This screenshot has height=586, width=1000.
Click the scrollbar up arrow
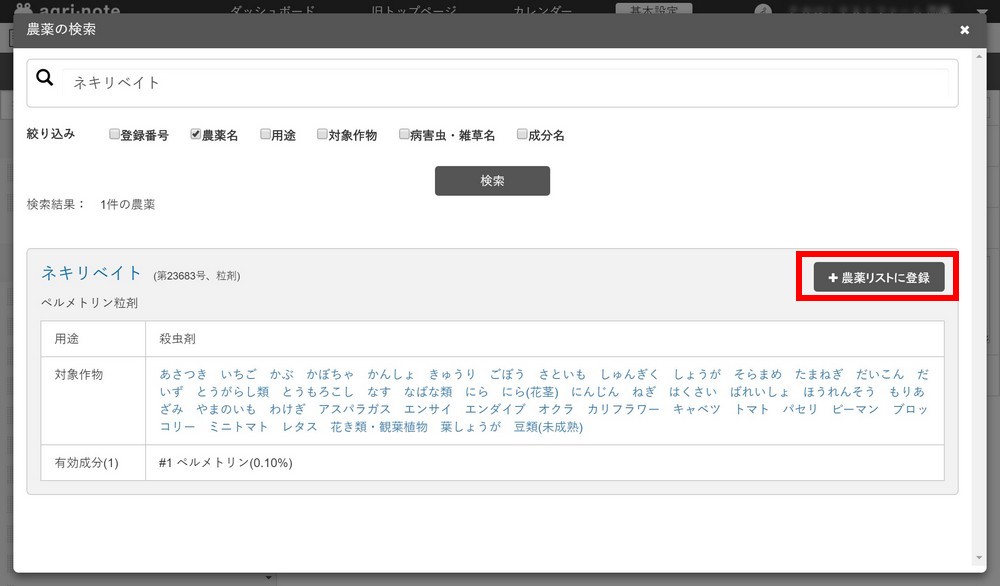pyautogui.click(x=978, y=58)
